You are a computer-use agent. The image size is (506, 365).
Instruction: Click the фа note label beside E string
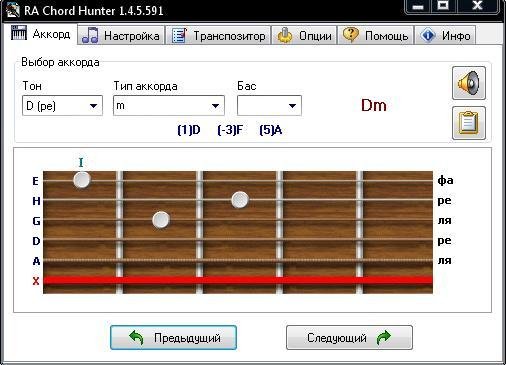pyautogui.click(x=445, y=180)
